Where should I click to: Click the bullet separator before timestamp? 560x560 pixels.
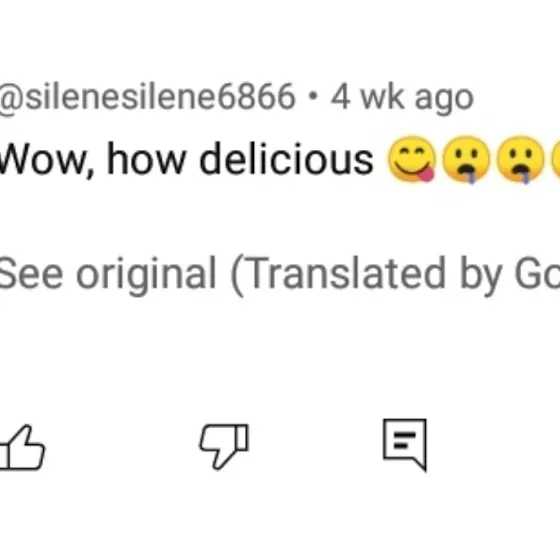point(313,96)
